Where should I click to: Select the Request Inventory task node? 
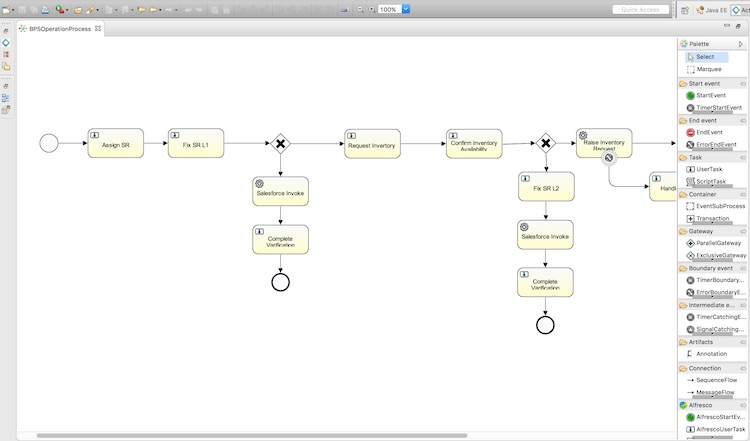click(x=372, y=144)
